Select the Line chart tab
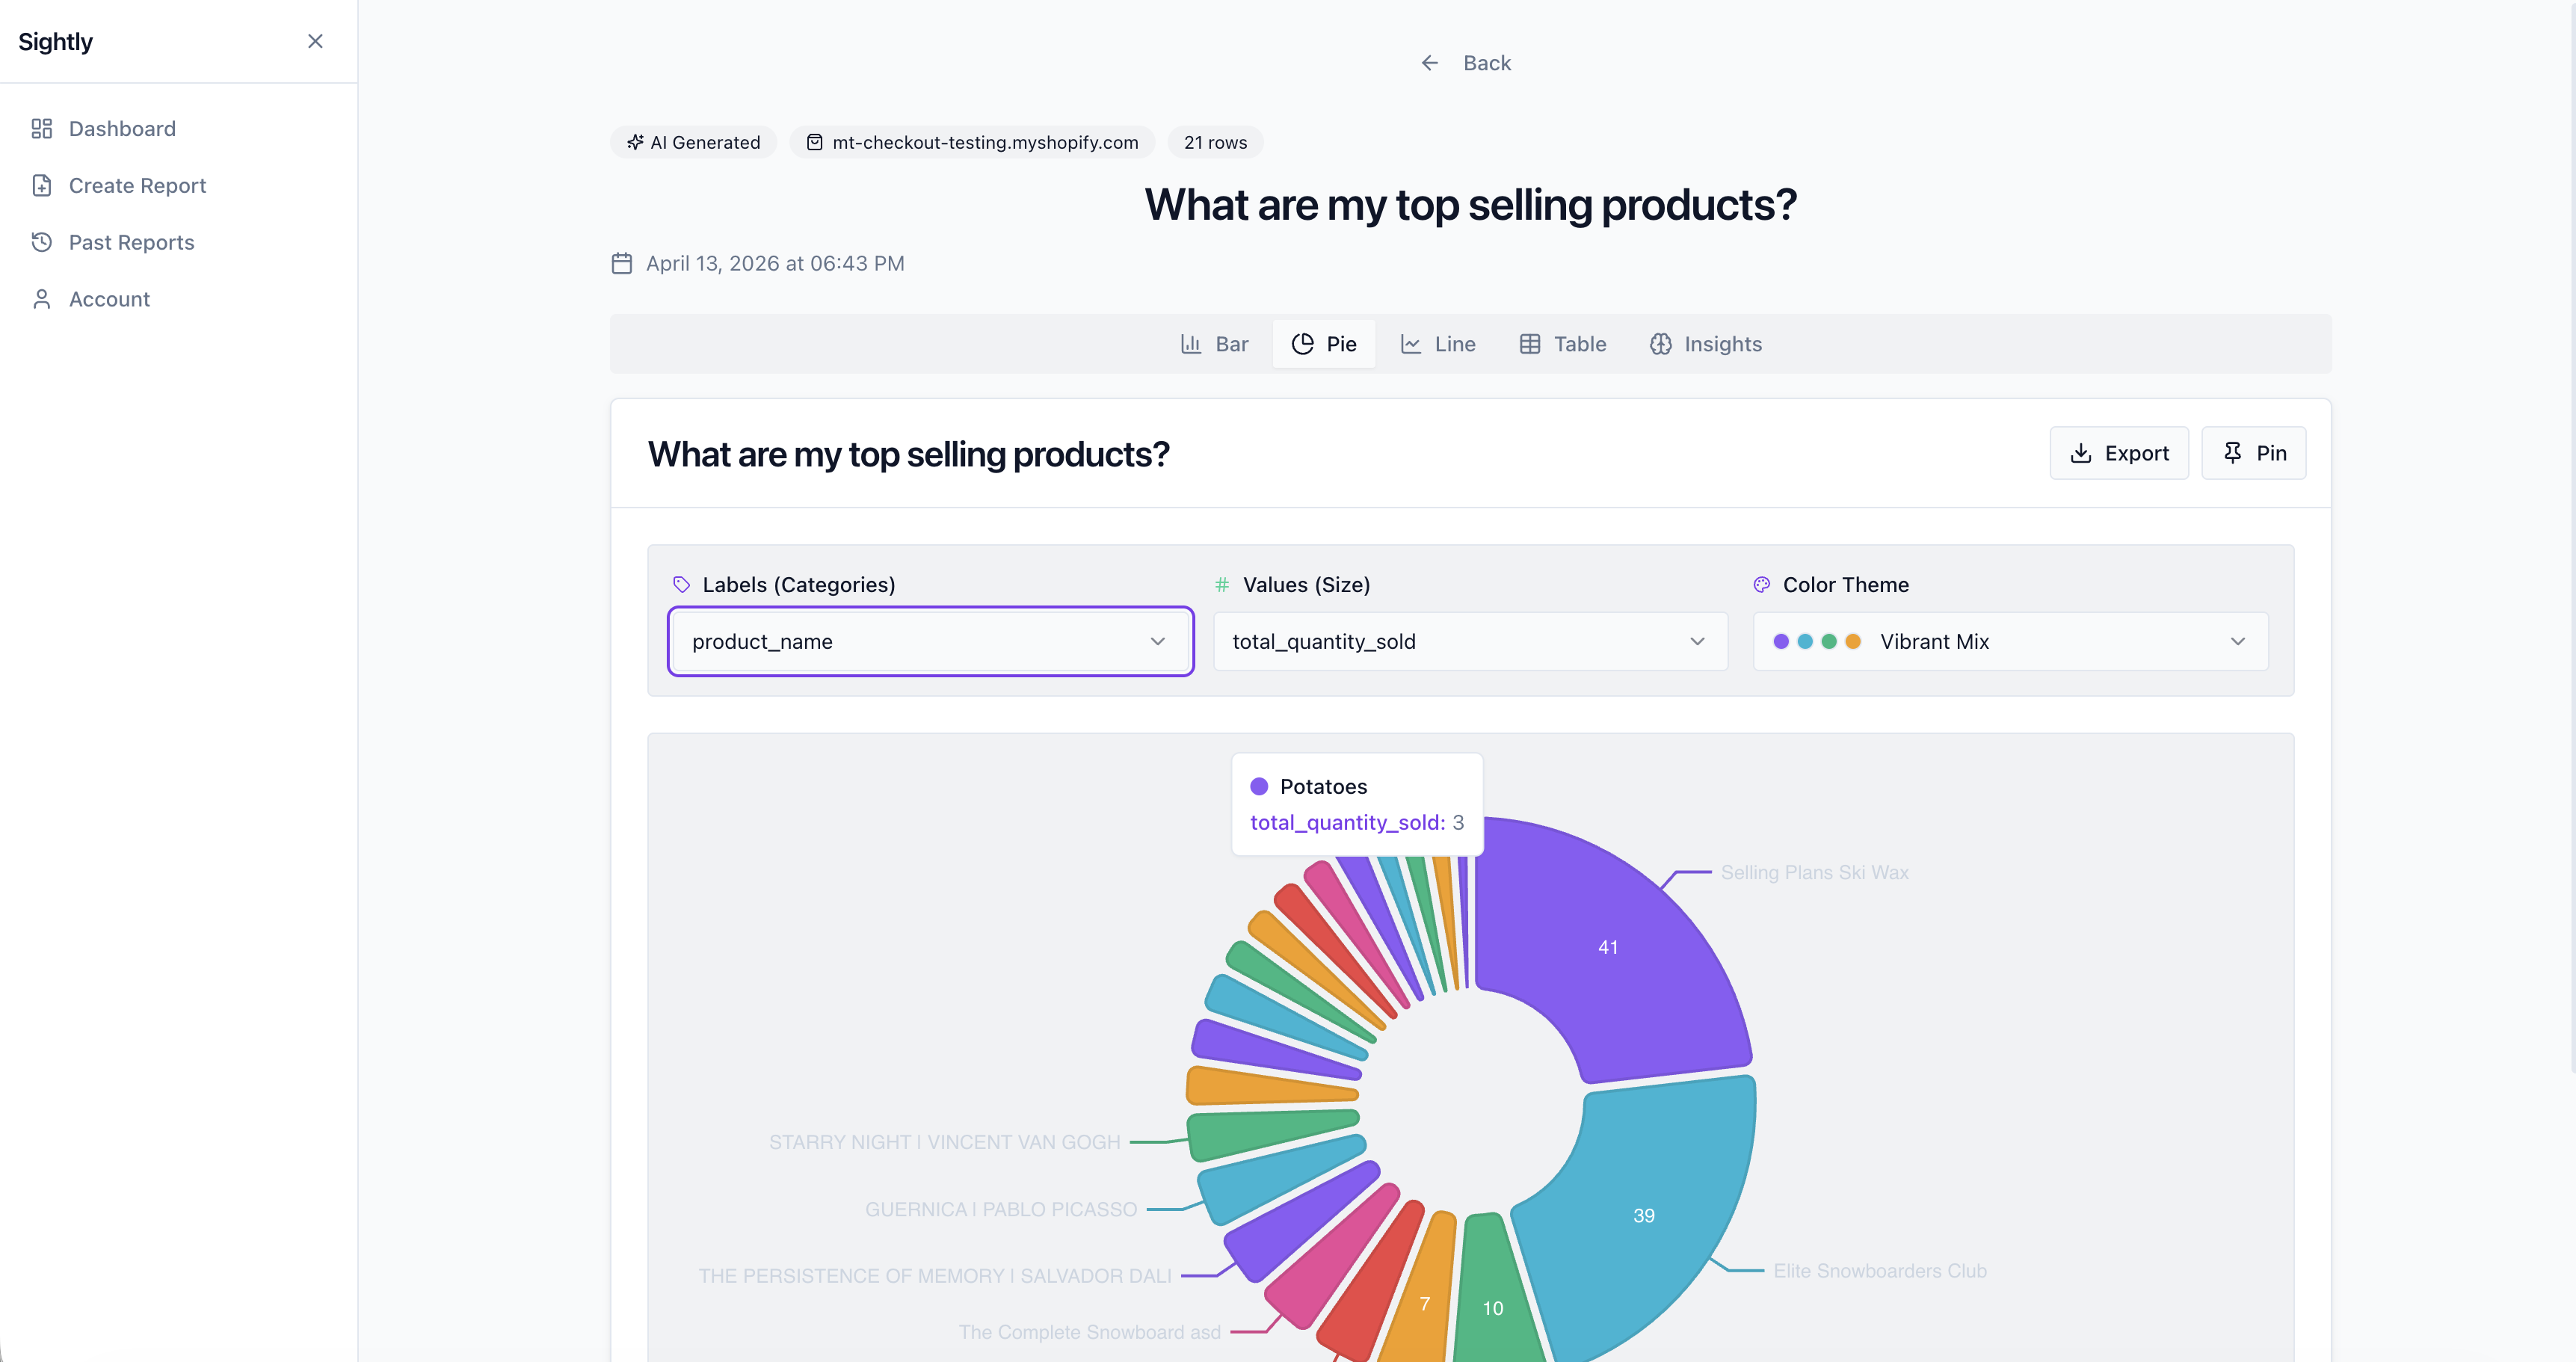The height and width of the screenshot is (1362, 2576). 1437,344
